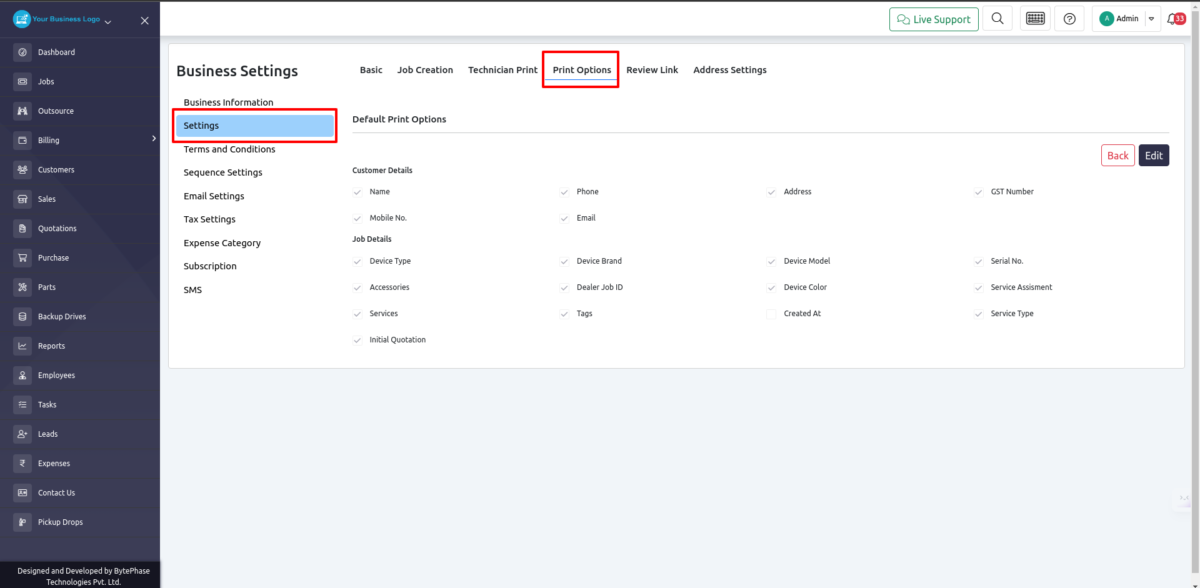Click the search magnifier icon
Viewport: 1200px width, 588px height.
point(997,18)
